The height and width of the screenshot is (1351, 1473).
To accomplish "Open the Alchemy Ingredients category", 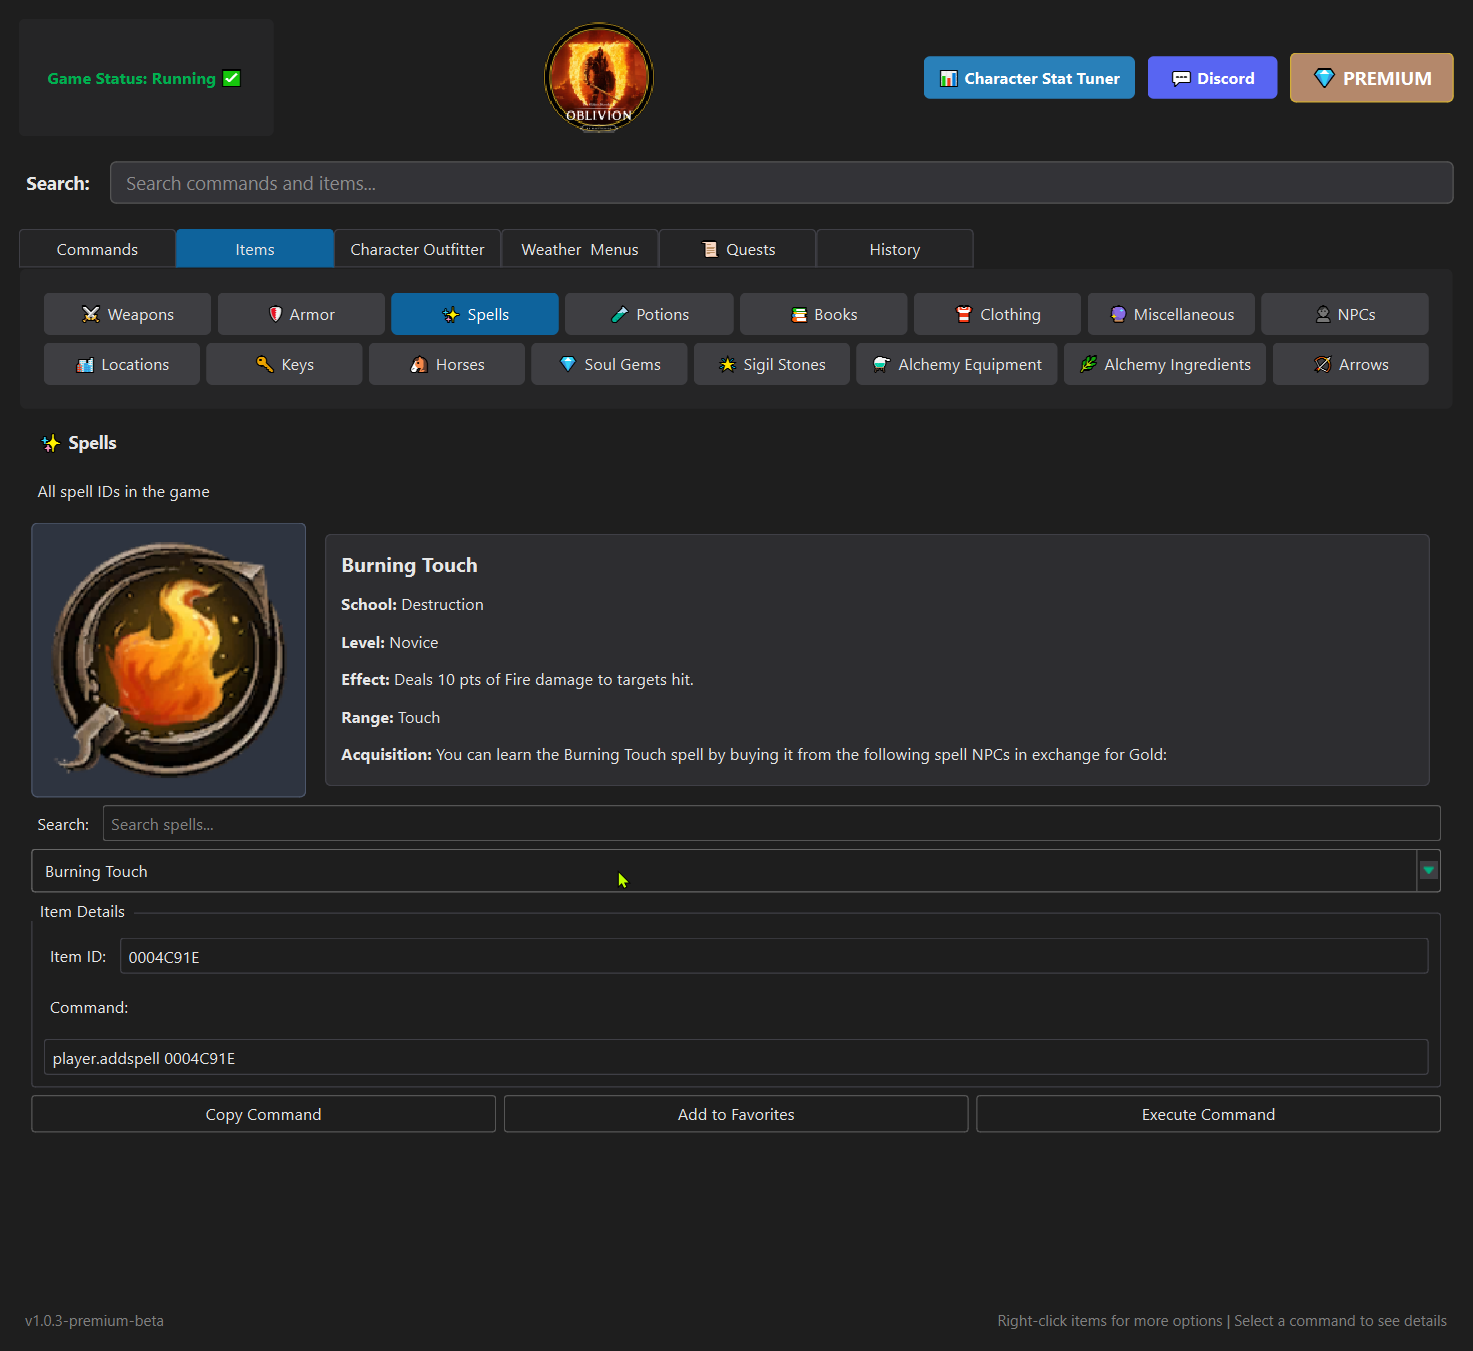I will tap(1165, 364).
